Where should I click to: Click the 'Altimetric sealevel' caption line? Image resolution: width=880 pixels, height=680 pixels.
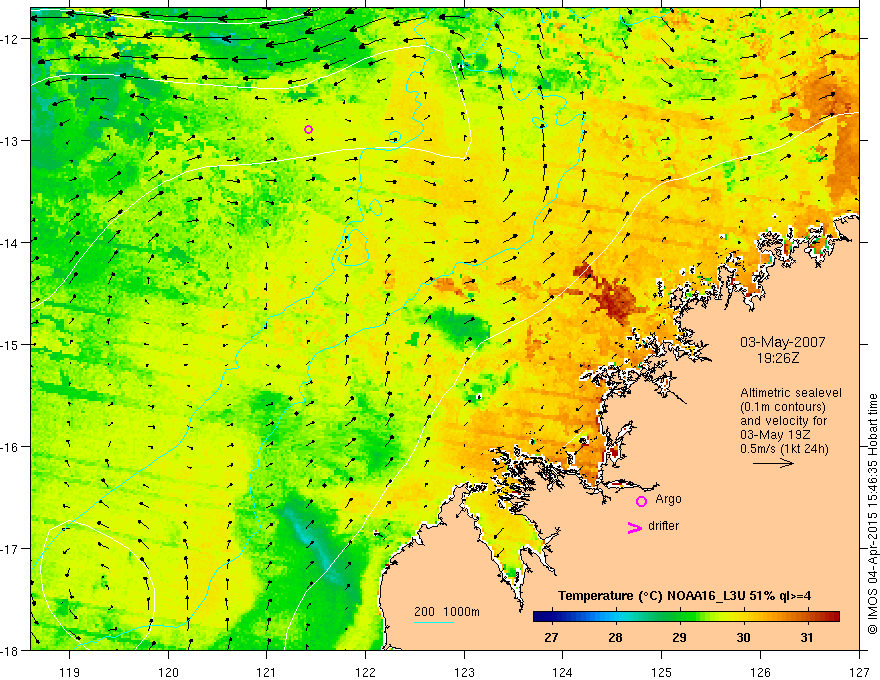[x=791, y=393]
